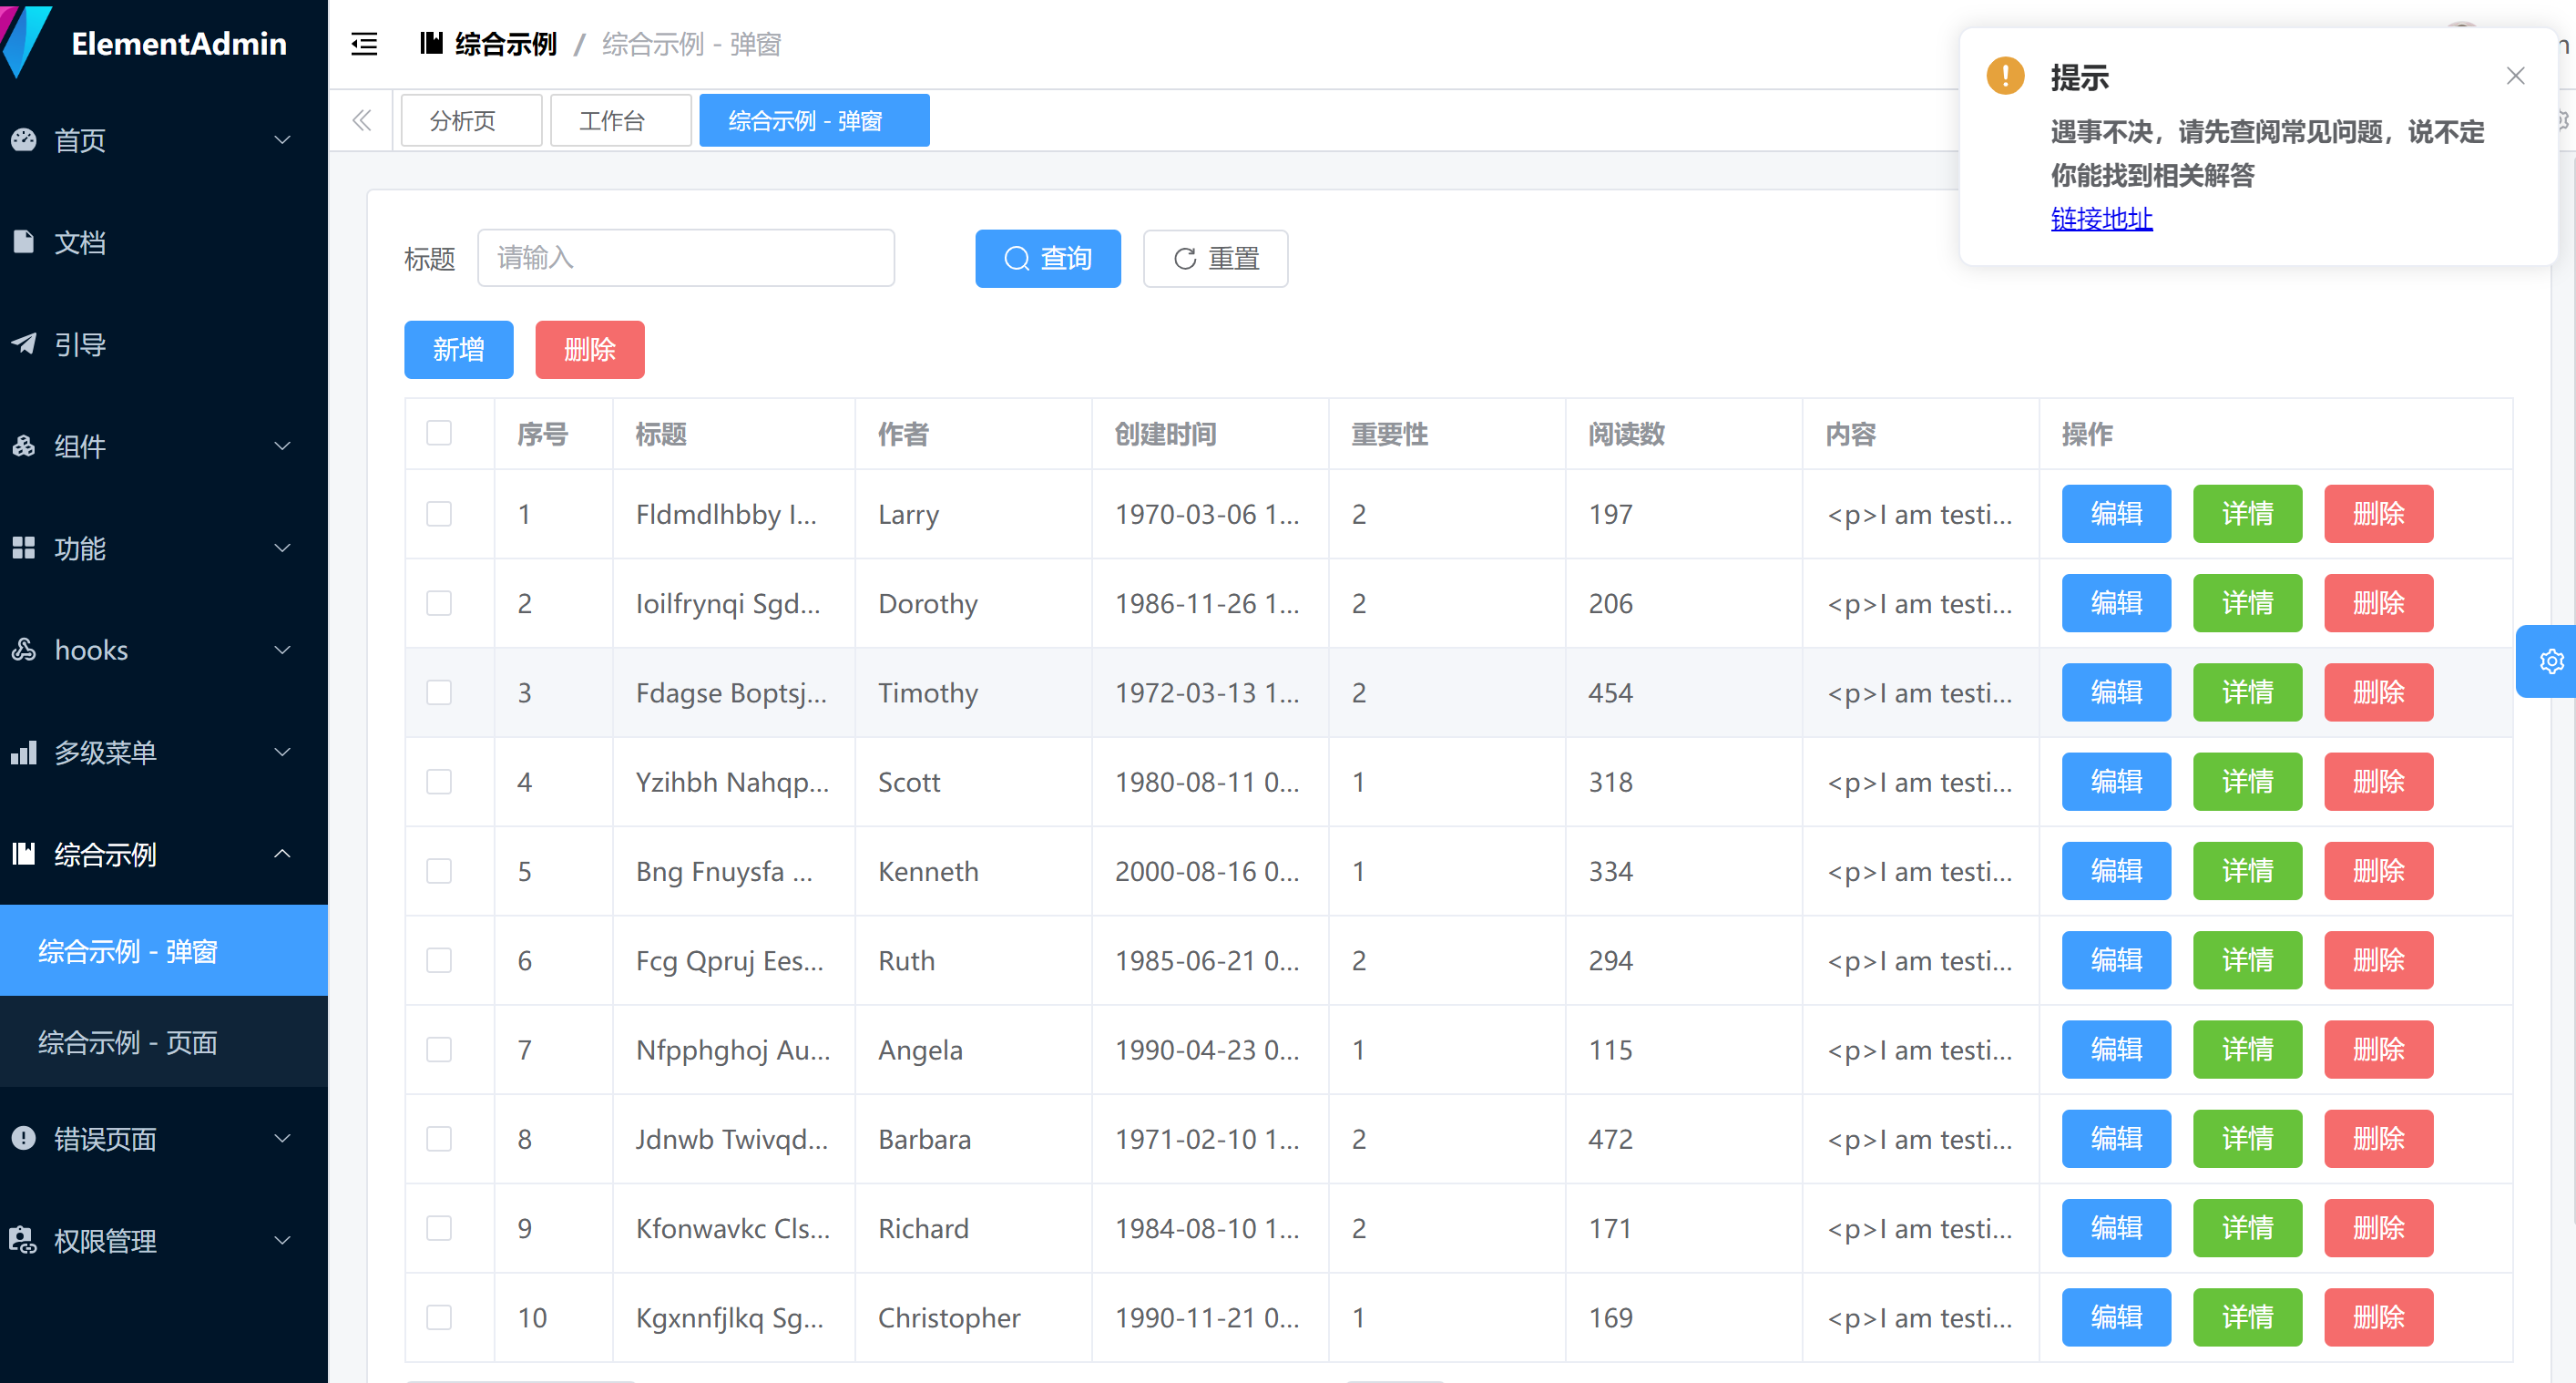Open the 文档 sidebar menu item

pos(164,242)
